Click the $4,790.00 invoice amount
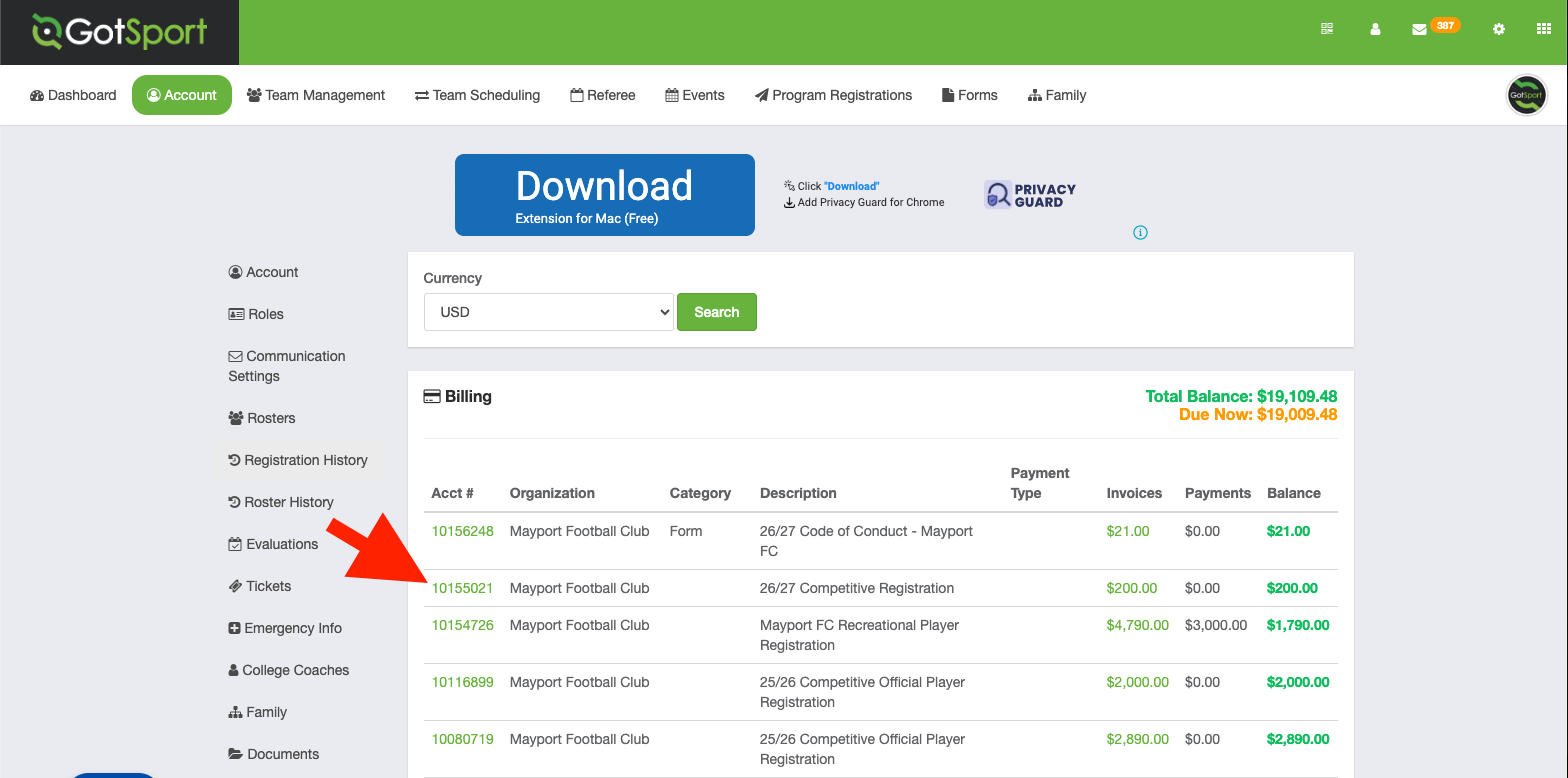Screen dimensions: 1568x778 click(1138, 625)
